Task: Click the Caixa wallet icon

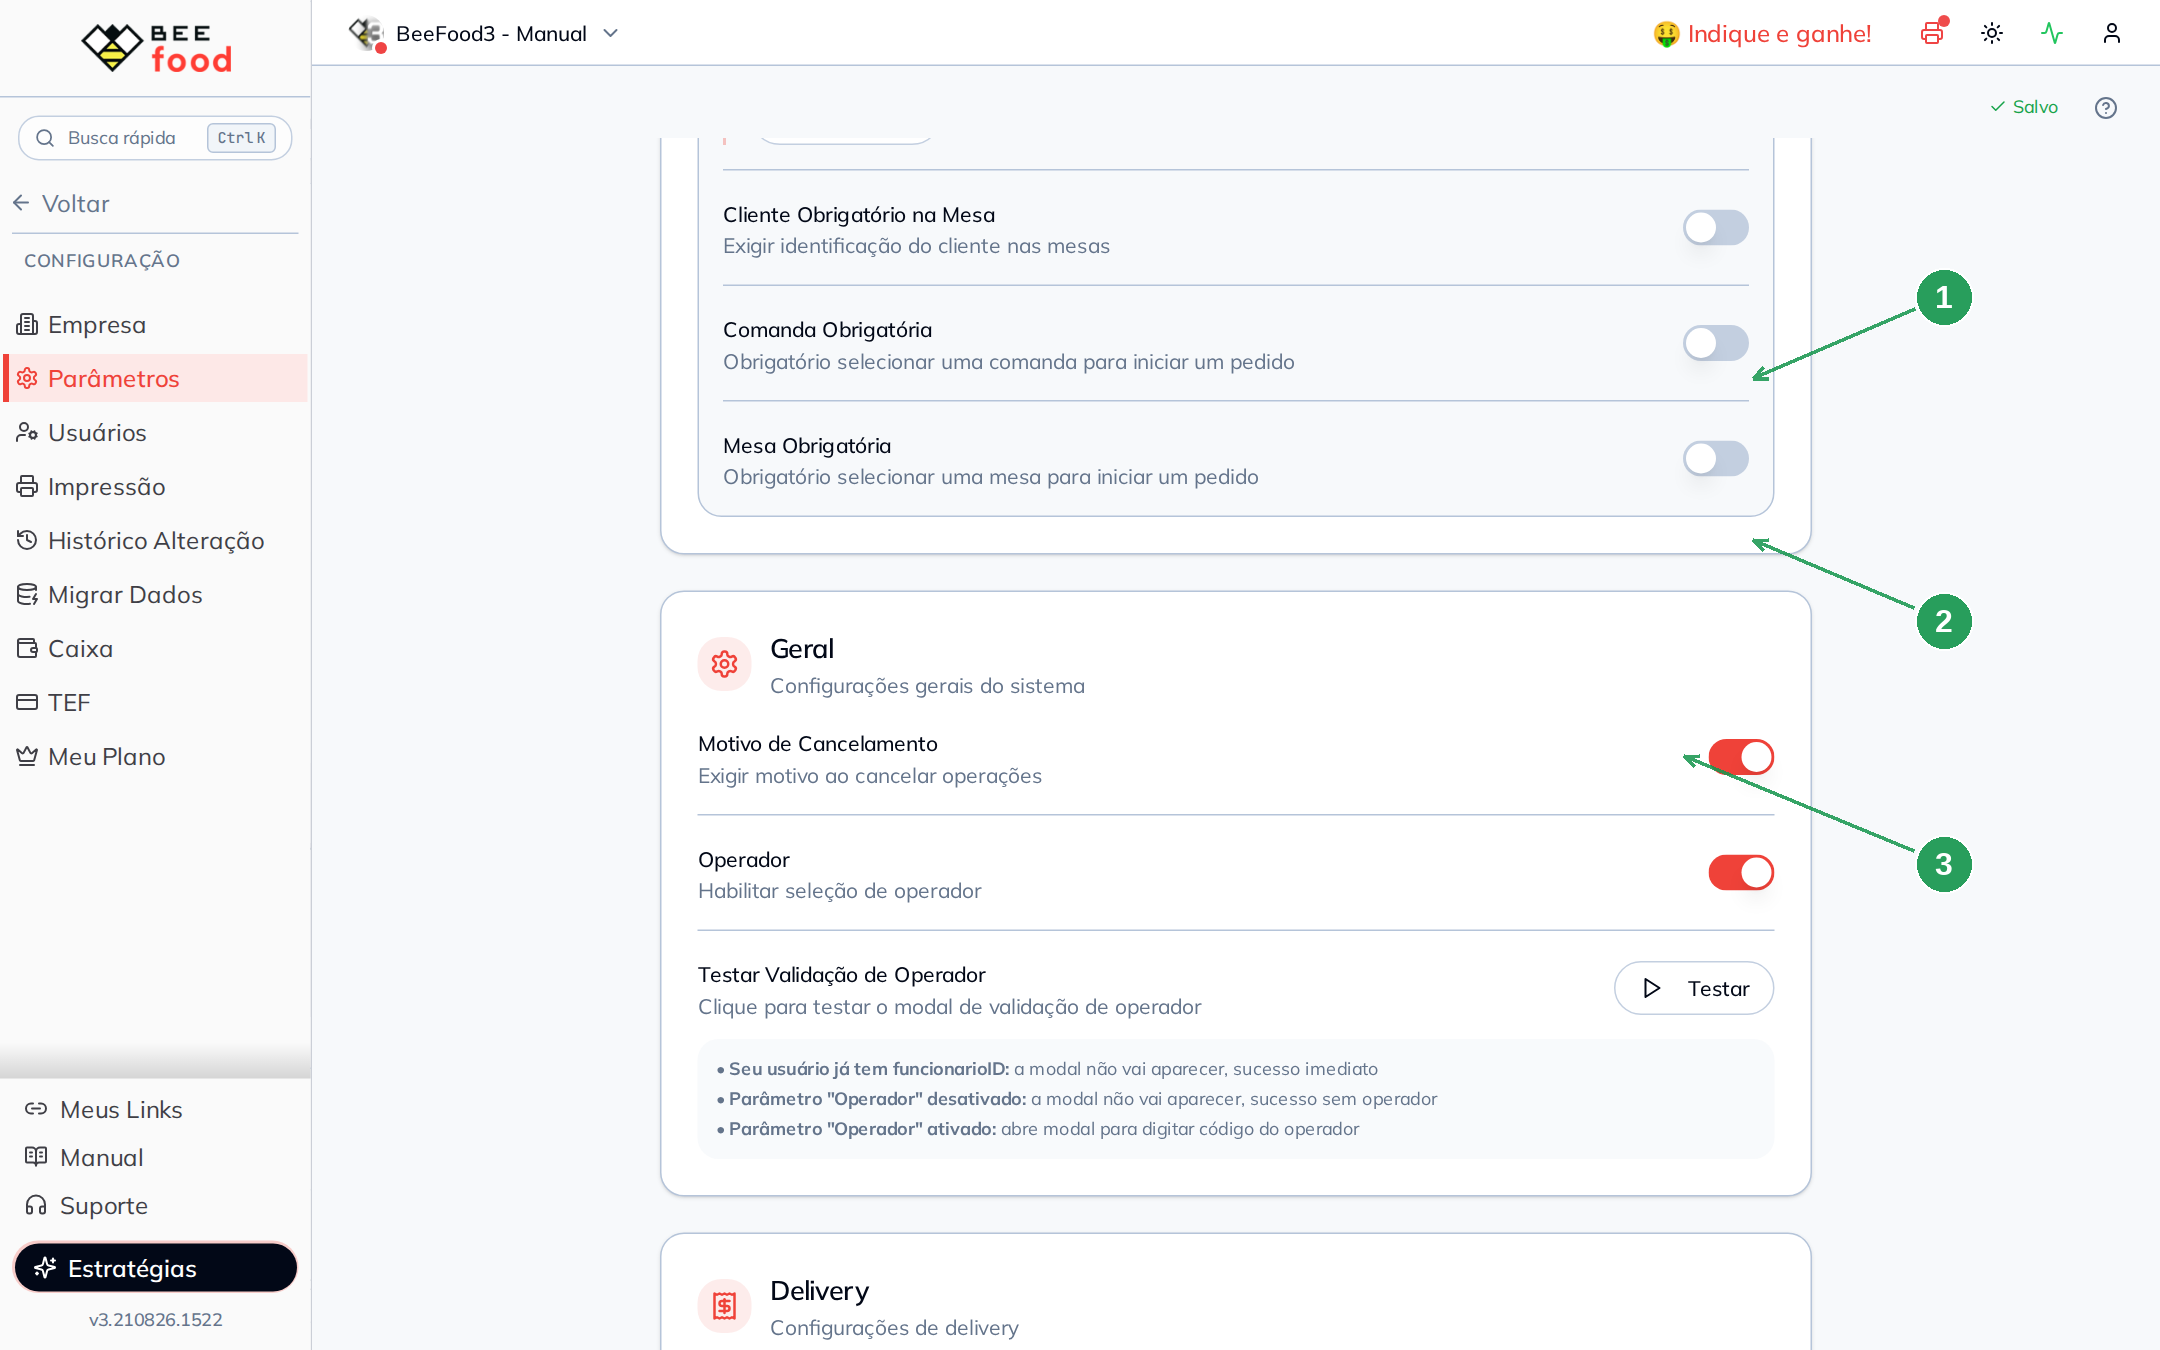Action: (x=27, y=648)
